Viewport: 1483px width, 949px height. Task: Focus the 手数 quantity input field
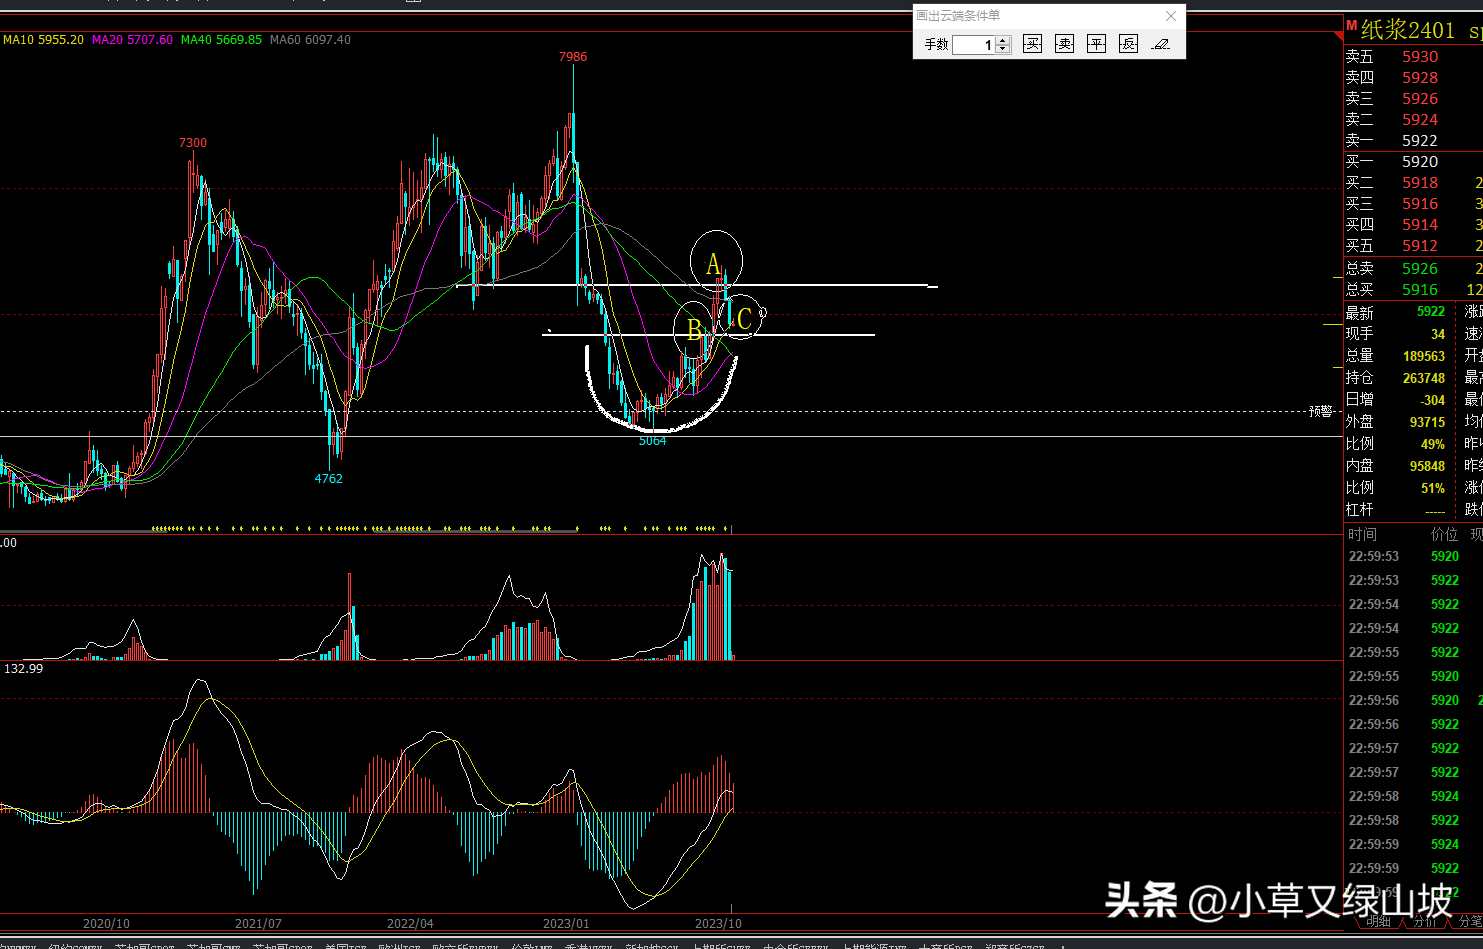(x=975, y=45)
